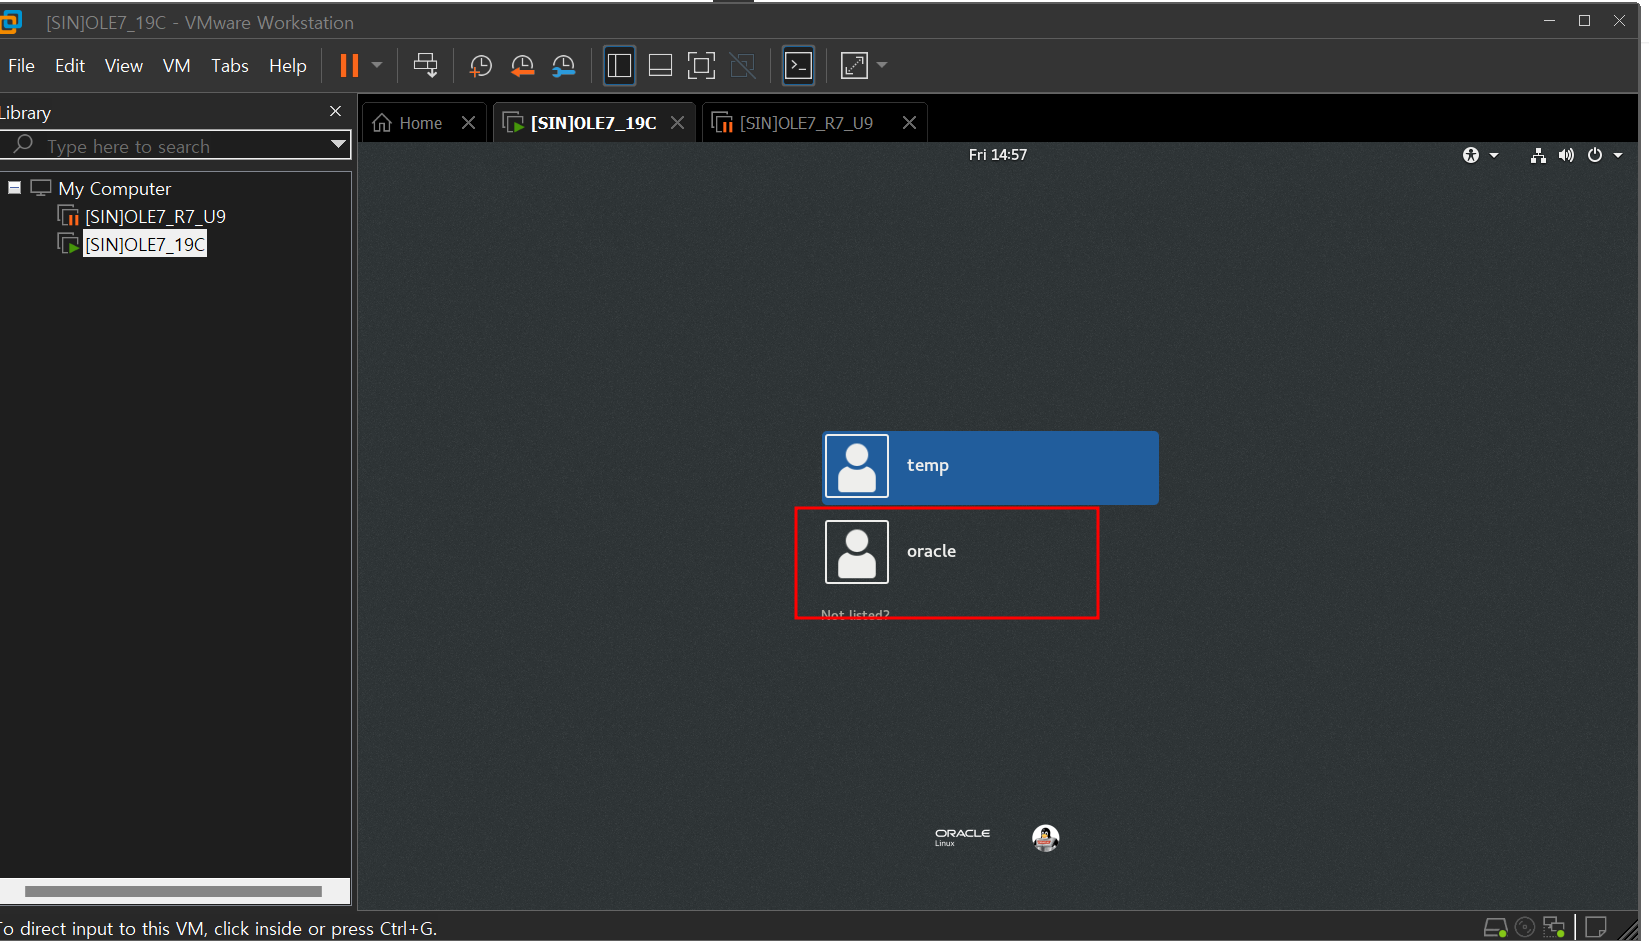Expand the guest system menu arrow
The image size is (1649, 941).
coord(1618,155)
